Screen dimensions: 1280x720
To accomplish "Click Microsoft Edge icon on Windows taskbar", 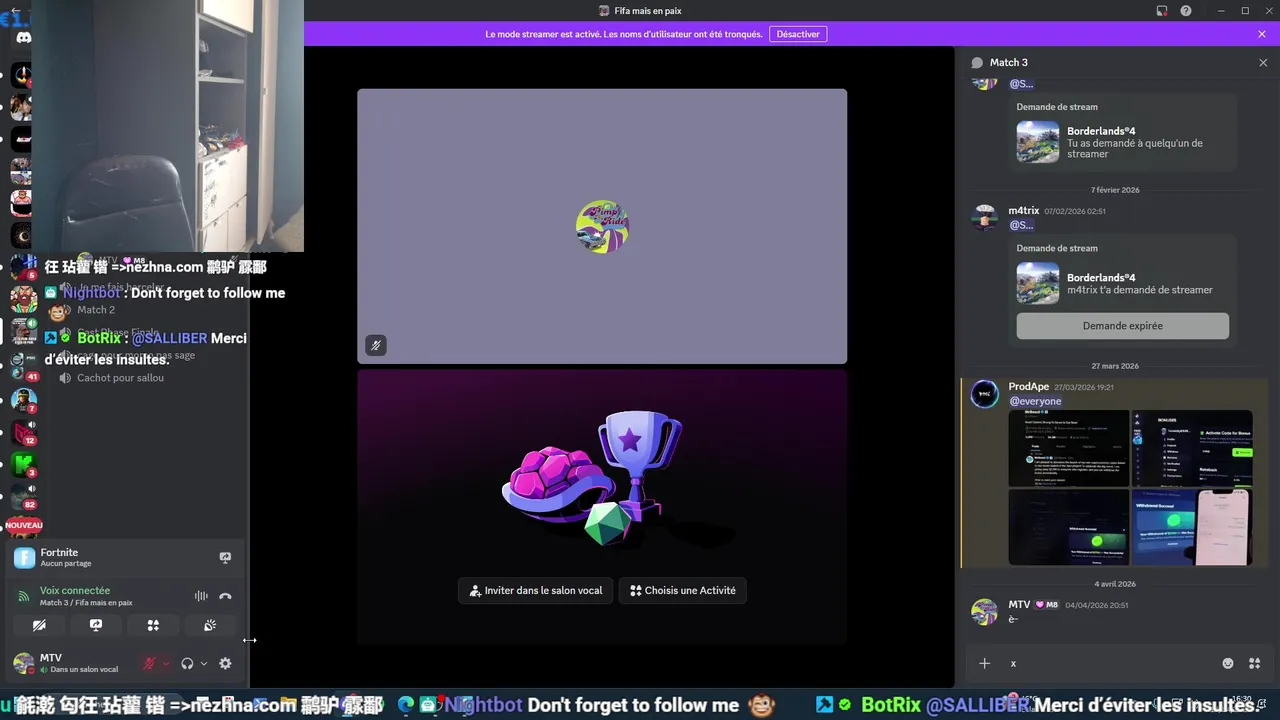I will tap(405, 705).
